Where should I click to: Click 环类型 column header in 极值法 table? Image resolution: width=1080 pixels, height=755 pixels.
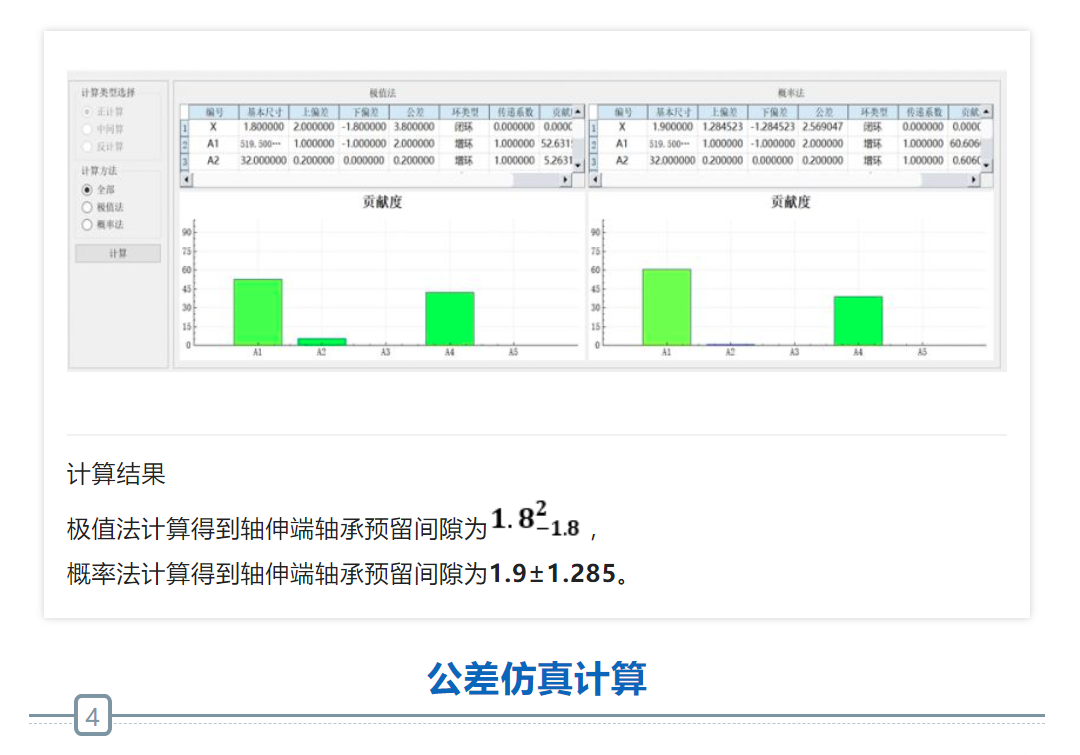pos(465,112)
